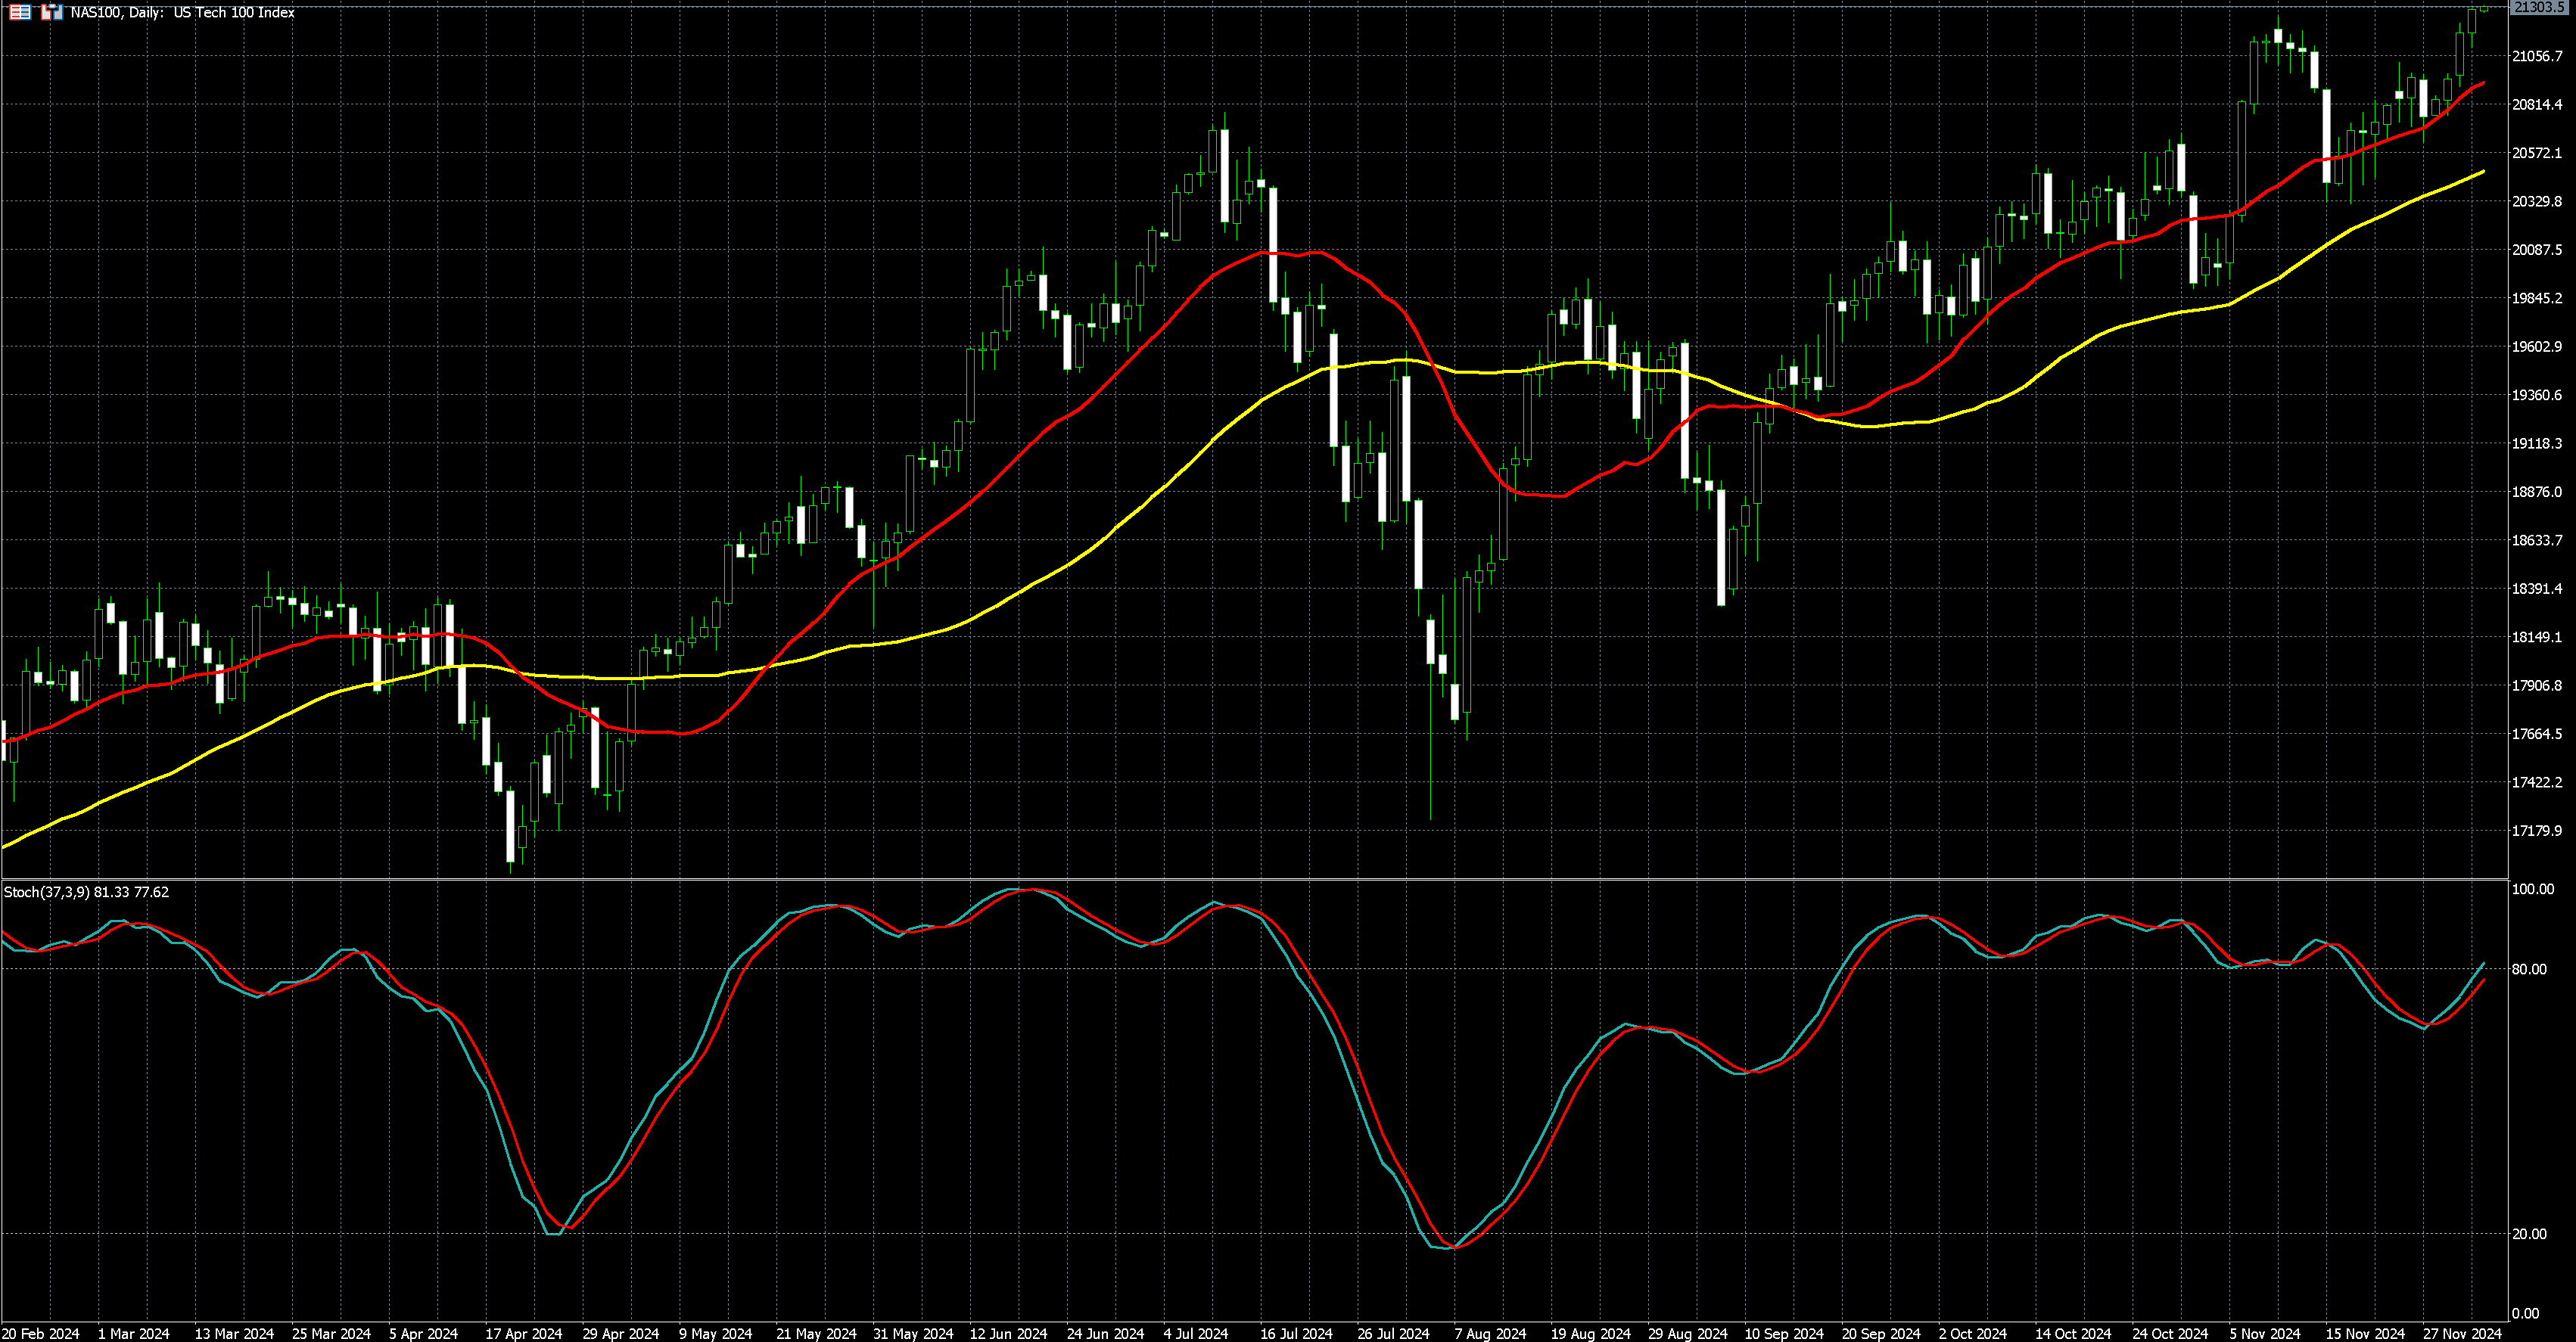
Task: Select the current price tag 21303.5
Action: (x=2538, y=7)
